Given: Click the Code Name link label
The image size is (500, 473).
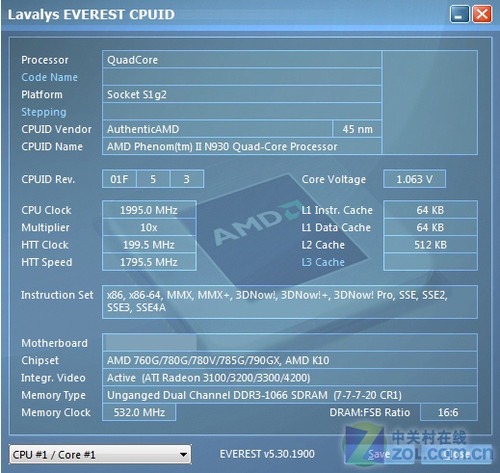Looking at the screenshot, I should tap(49, 77).
